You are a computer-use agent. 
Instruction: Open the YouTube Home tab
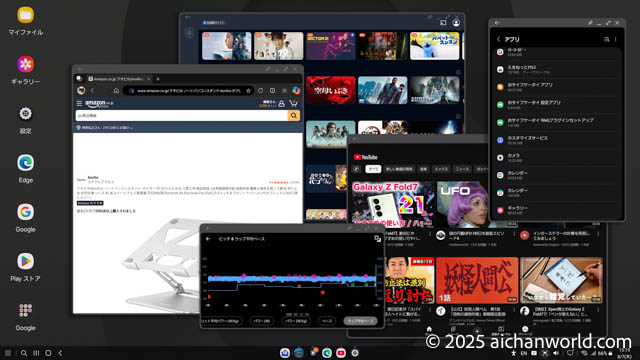[429, 330]
